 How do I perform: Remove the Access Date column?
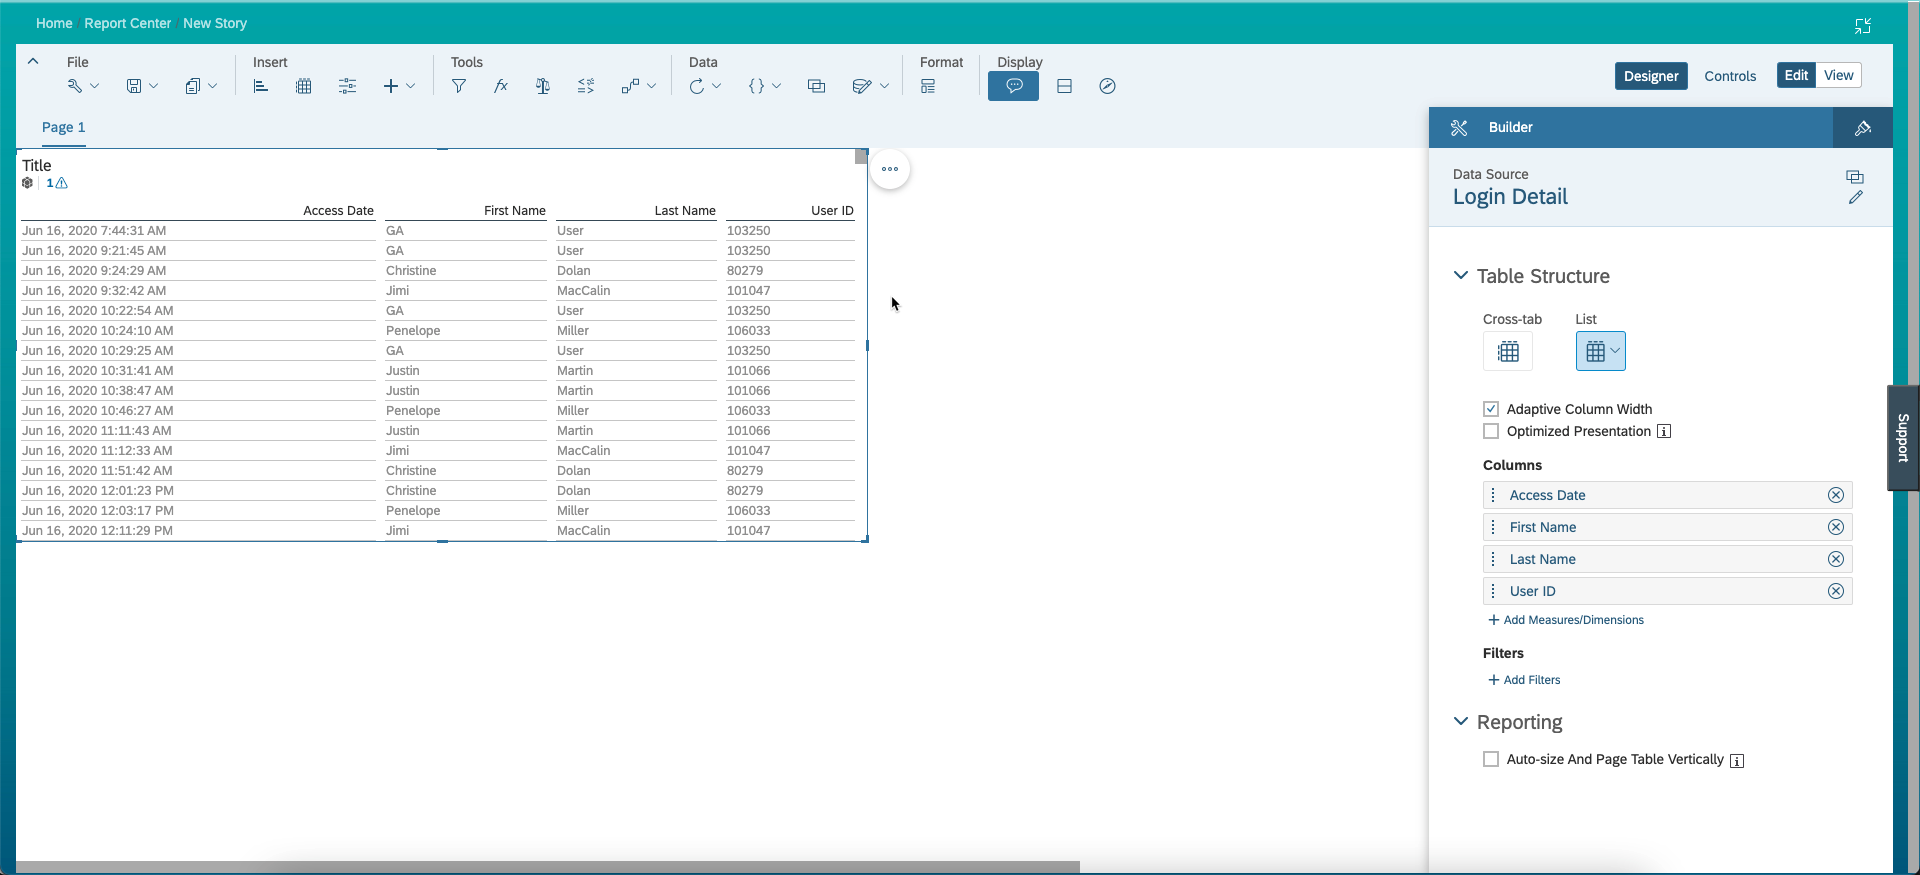coord(1836,495)
